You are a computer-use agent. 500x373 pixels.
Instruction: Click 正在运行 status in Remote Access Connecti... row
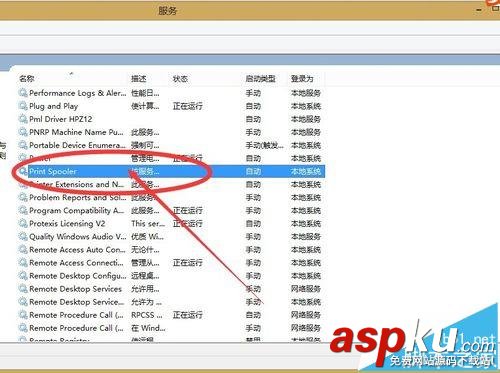[x=188, y=263]
